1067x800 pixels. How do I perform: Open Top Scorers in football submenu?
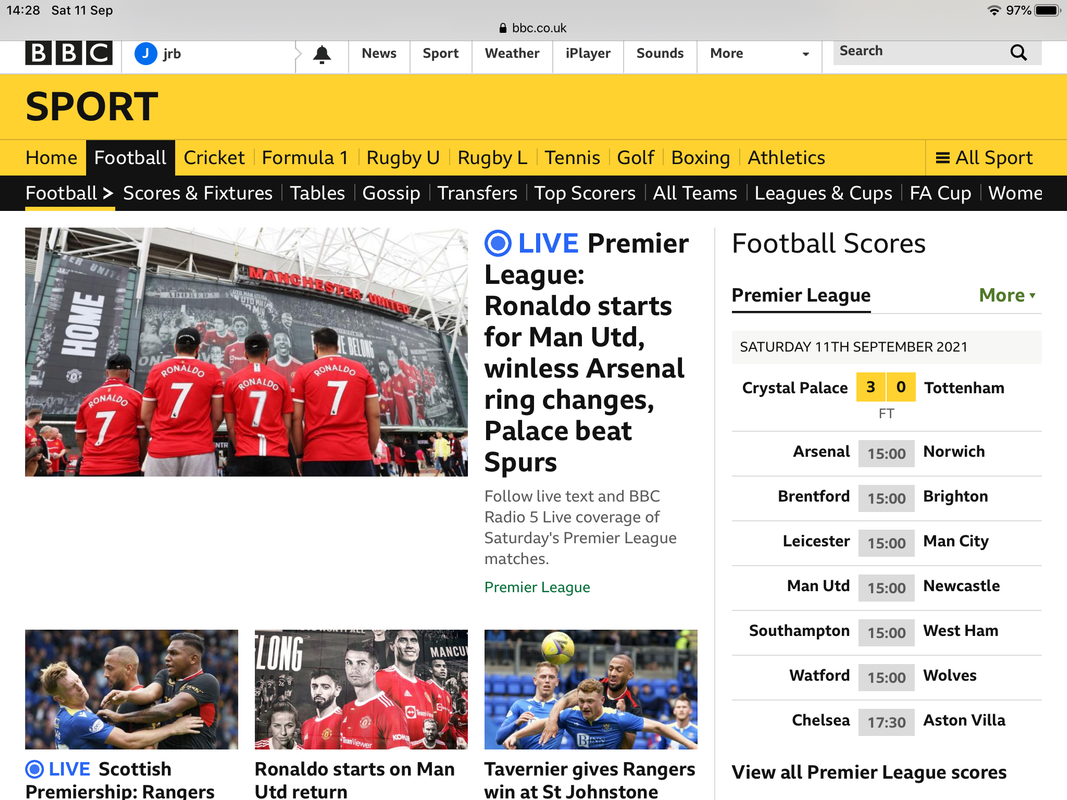pos(585,193)
